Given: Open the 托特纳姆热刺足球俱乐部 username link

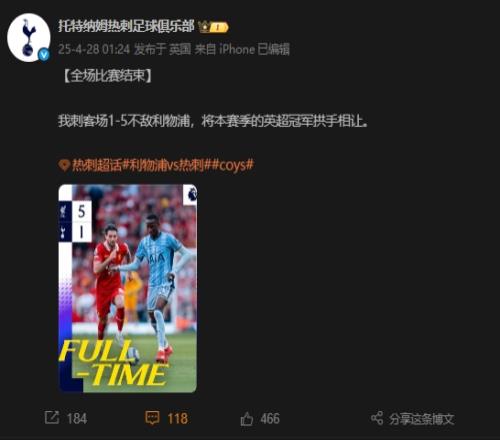Looking at the screenshot, I should (x=126, y=26).
